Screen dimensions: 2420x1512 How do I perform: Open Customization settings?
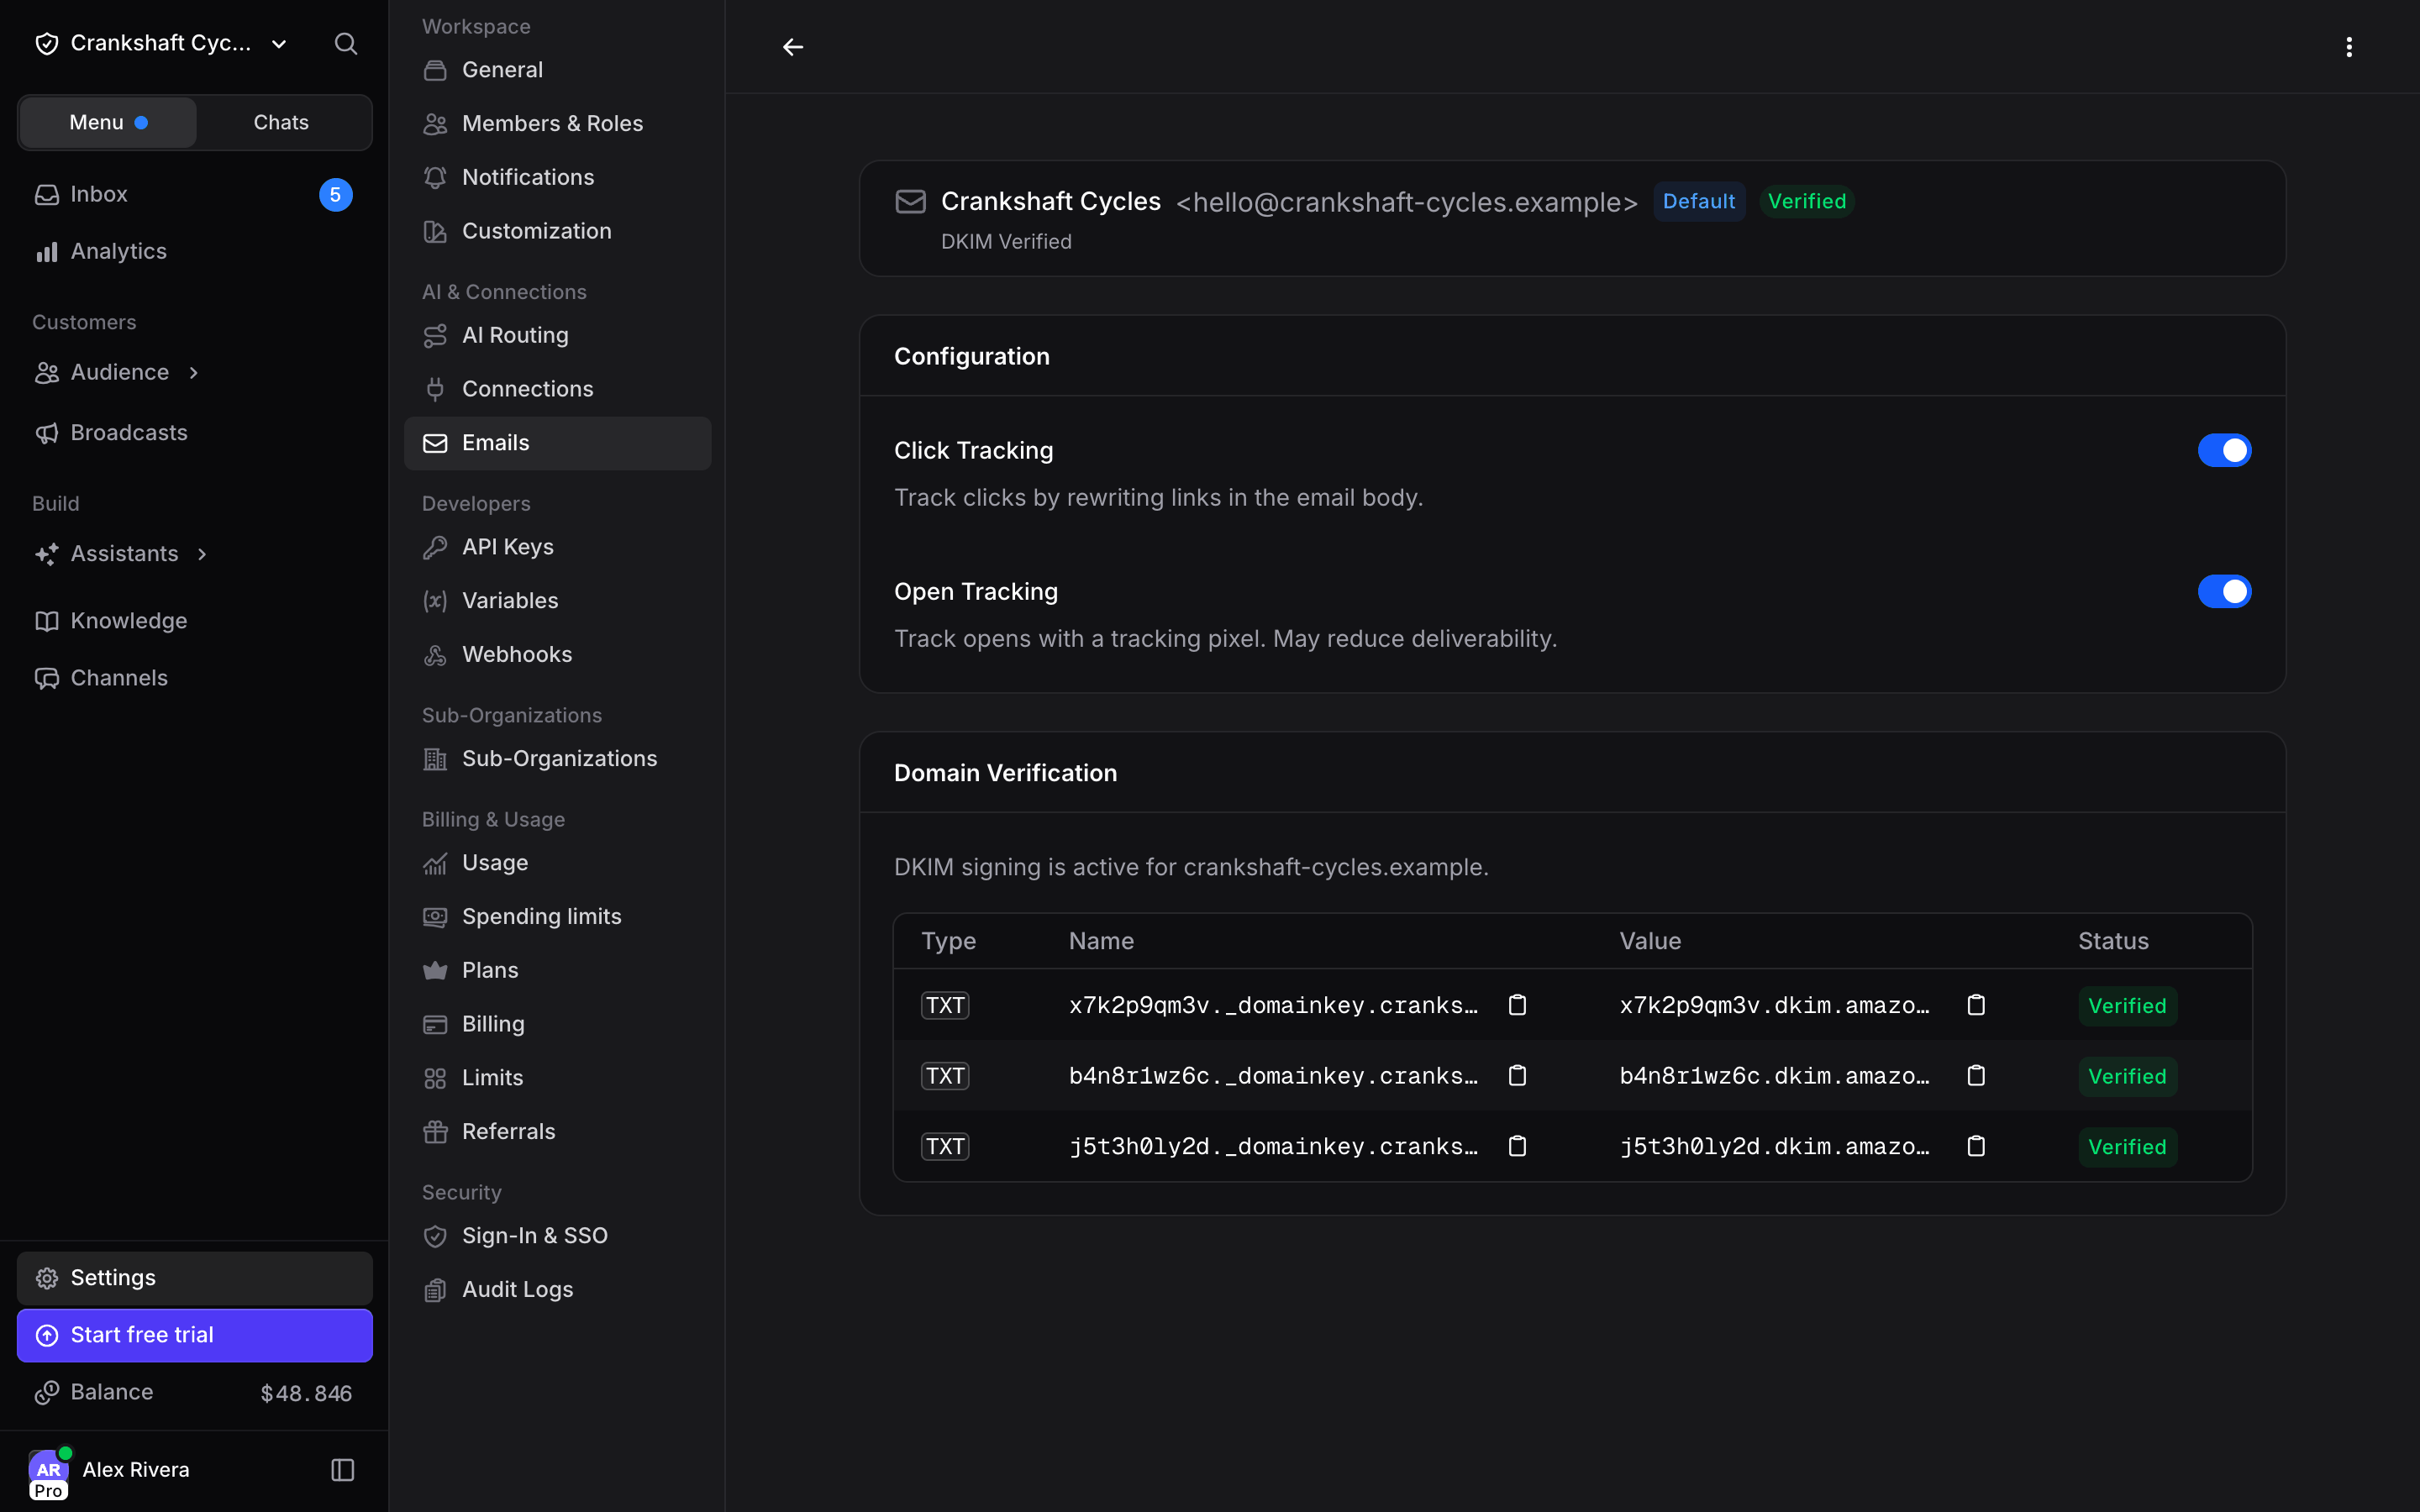[x=557, y=231]
